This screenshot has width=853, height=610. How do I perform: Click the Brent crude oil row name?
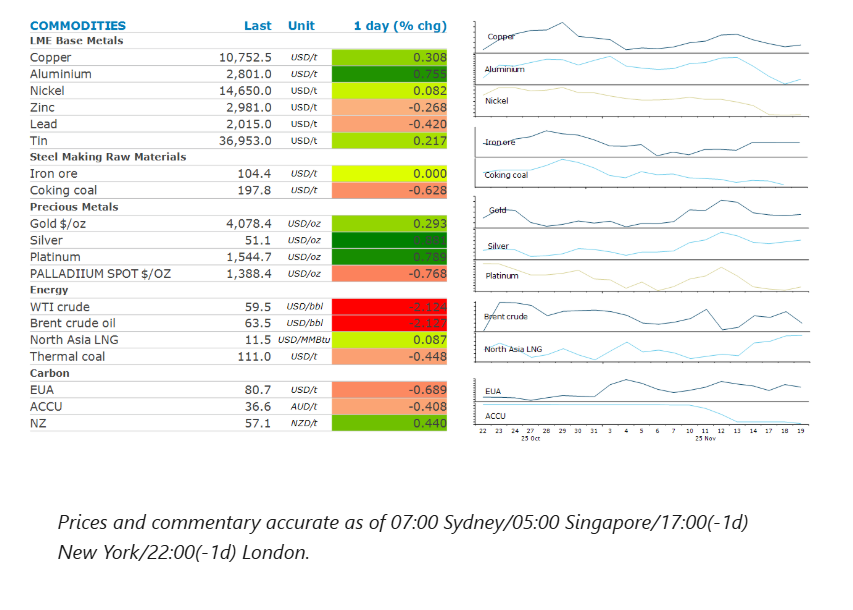tap(73, 323)
